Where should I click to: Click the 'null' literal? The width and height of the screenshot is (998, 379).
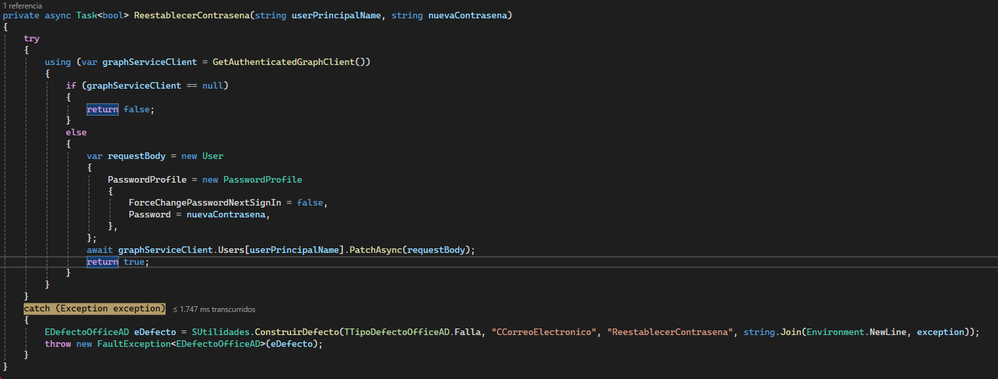coord(212,85)
